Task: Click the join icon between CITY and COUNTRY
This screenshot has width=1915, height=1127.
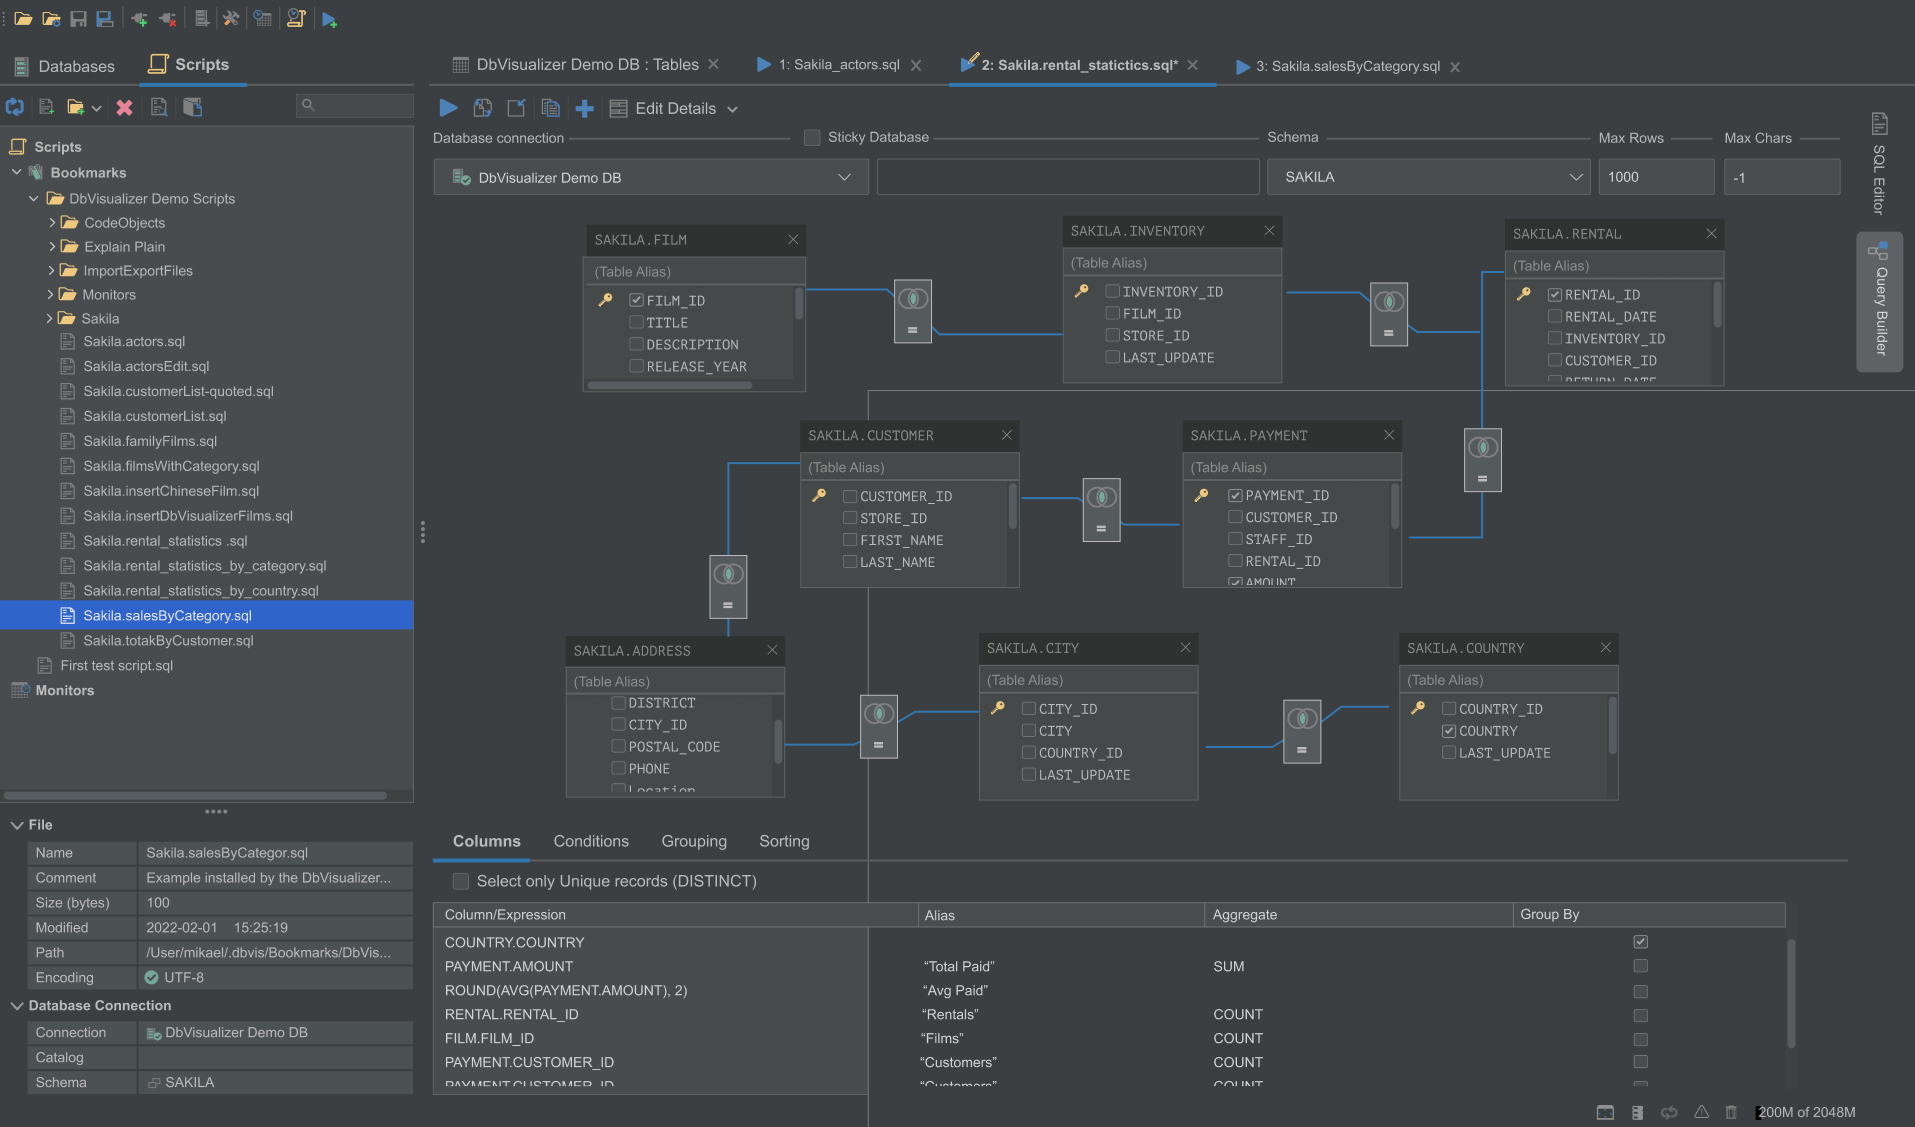Action: point(1302,731)
